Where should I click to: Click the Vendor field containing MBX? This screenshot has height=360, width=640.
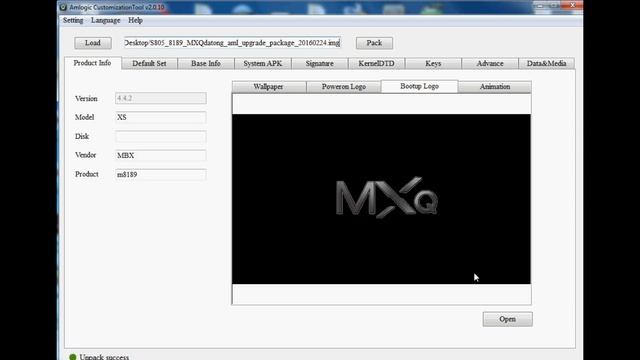(x=161, y=156)
